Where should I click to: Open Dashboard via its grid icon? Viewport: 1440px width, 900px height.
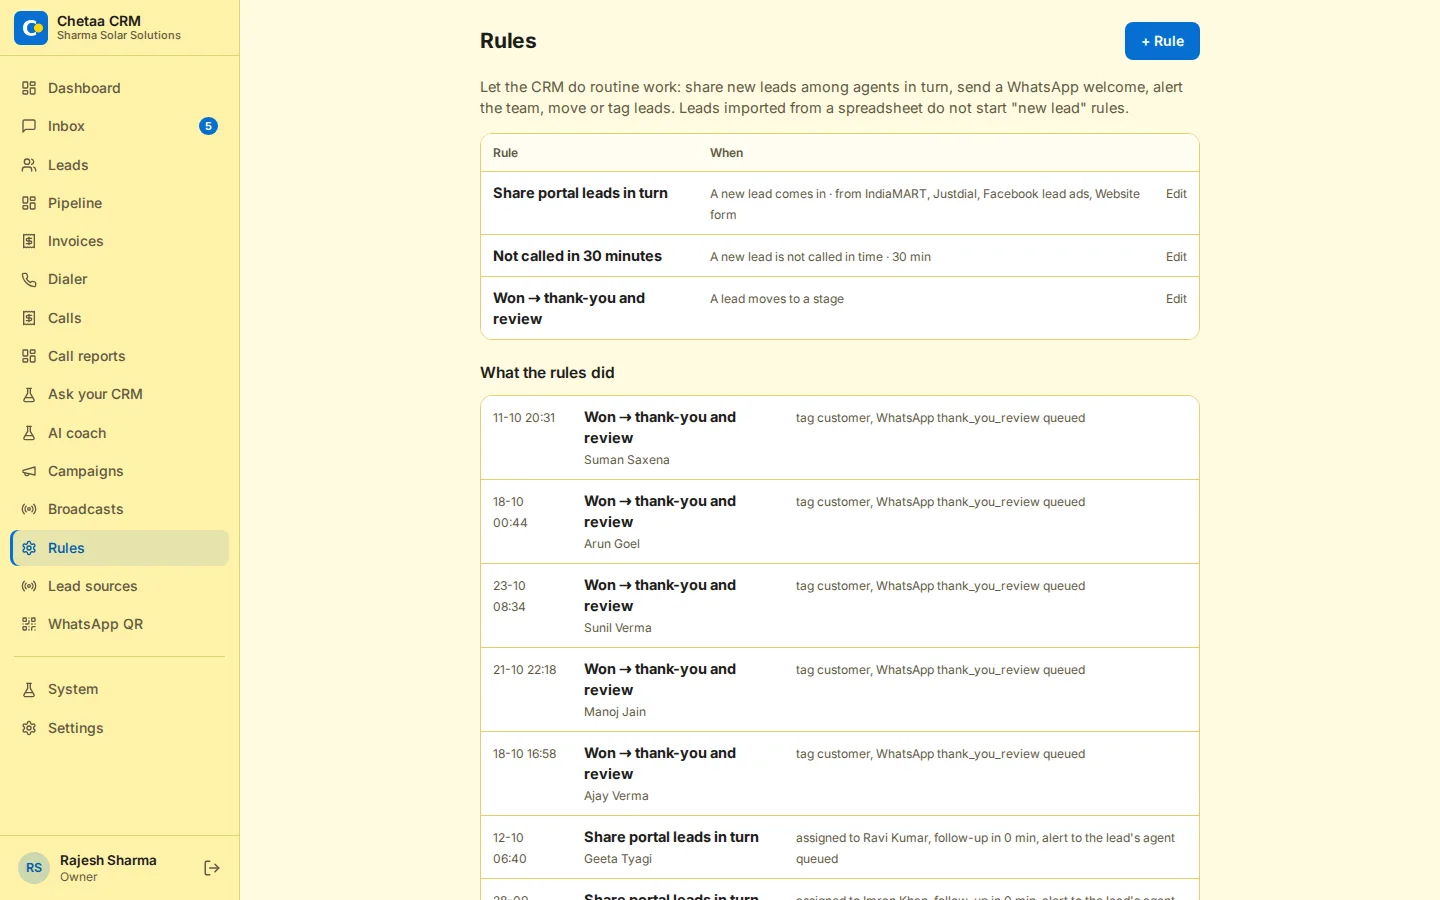(x=29, y=88)
